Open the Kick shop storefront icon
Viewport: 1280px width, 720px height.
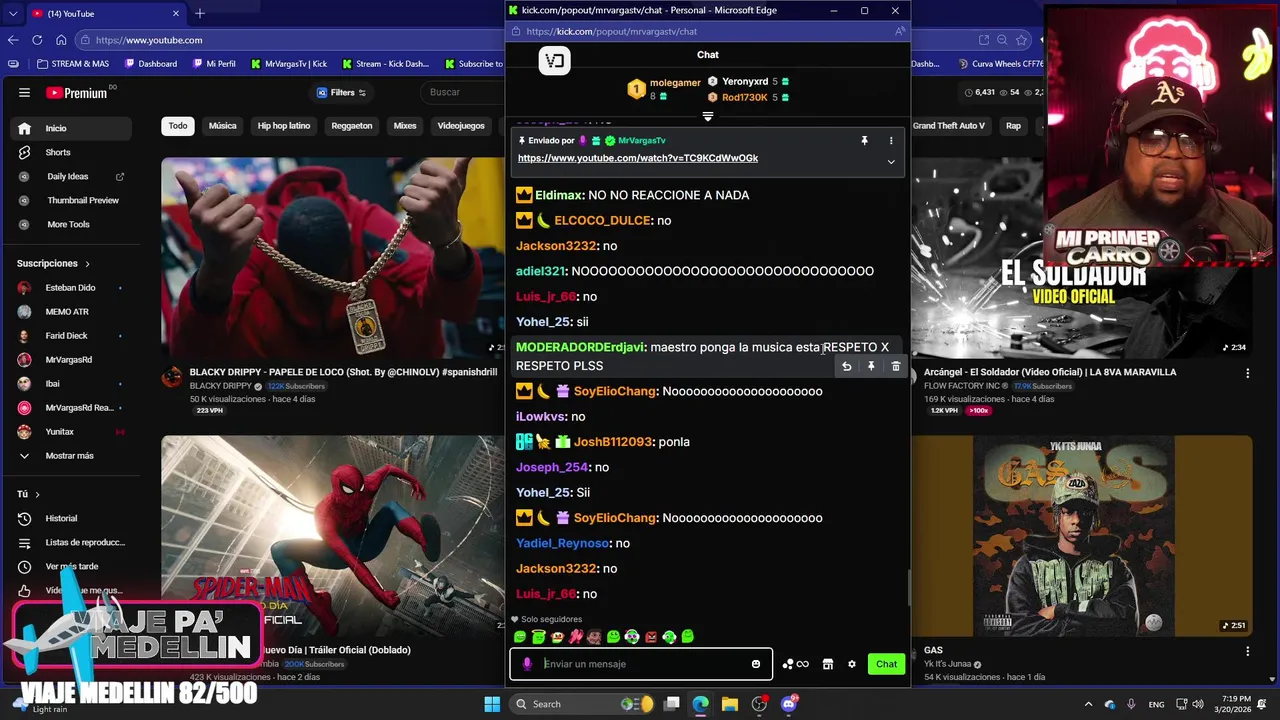pyautogui.click(x=828, y=664)
